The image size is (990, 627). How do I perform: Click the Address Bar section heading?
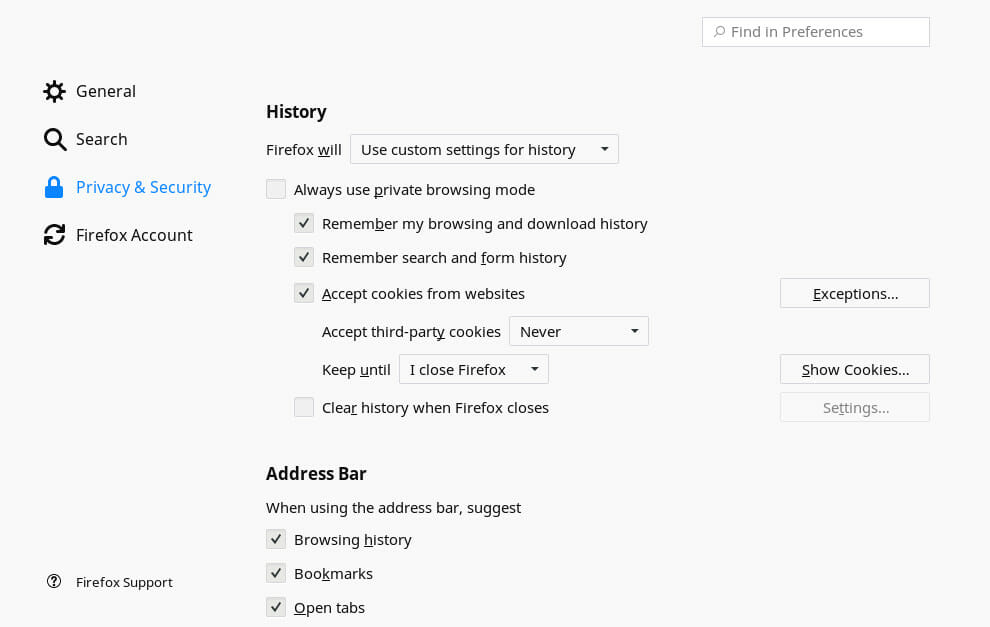(316, 474)
